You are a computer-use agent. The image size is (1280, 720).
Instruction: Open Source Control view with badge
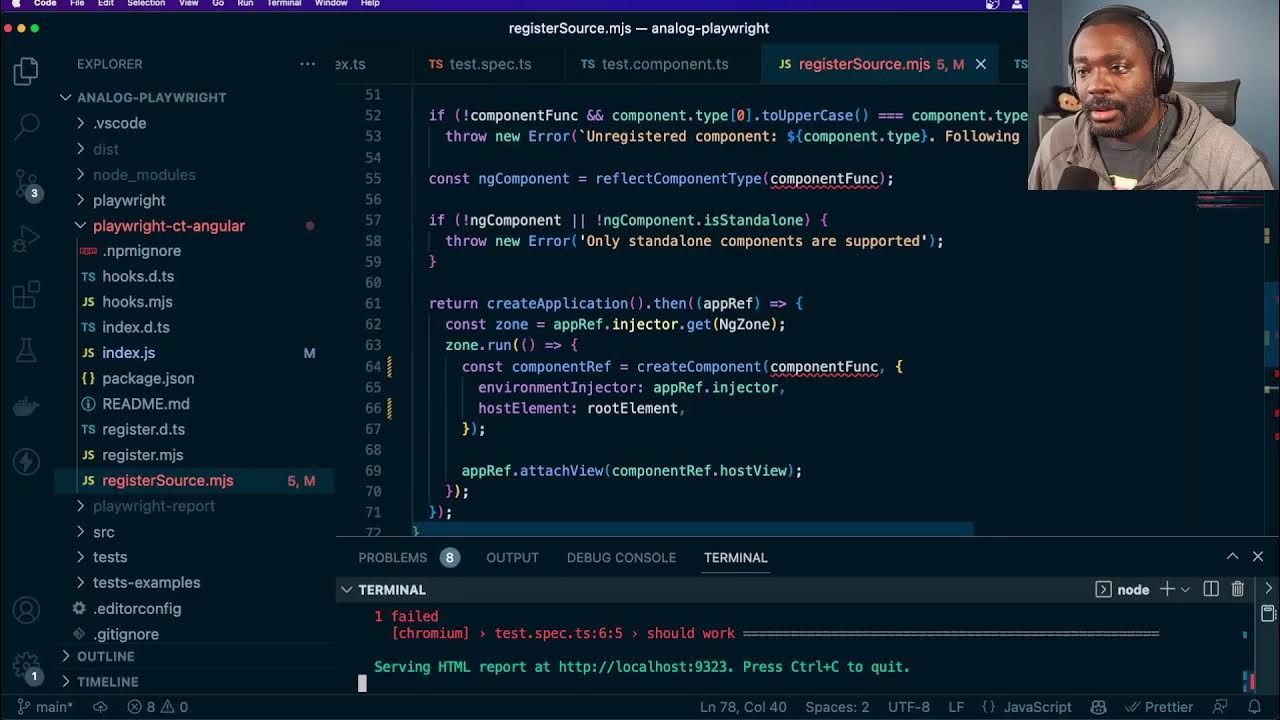click(27, 183)
